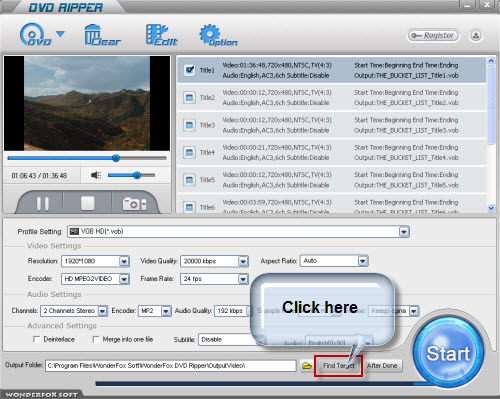Click the Output Folder path field
The height and width of the screenshot is (399, 500).
pyautogui.click(x=171, y=366)
